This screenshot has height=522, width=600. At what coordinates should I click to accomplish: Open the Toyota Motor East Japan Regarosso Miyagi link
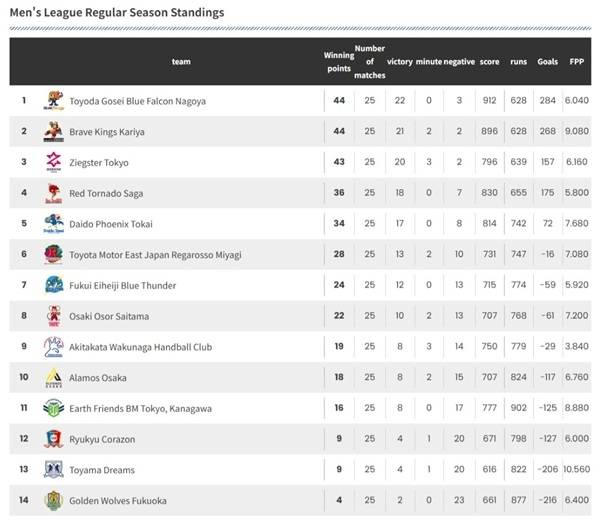pos(157,255)
